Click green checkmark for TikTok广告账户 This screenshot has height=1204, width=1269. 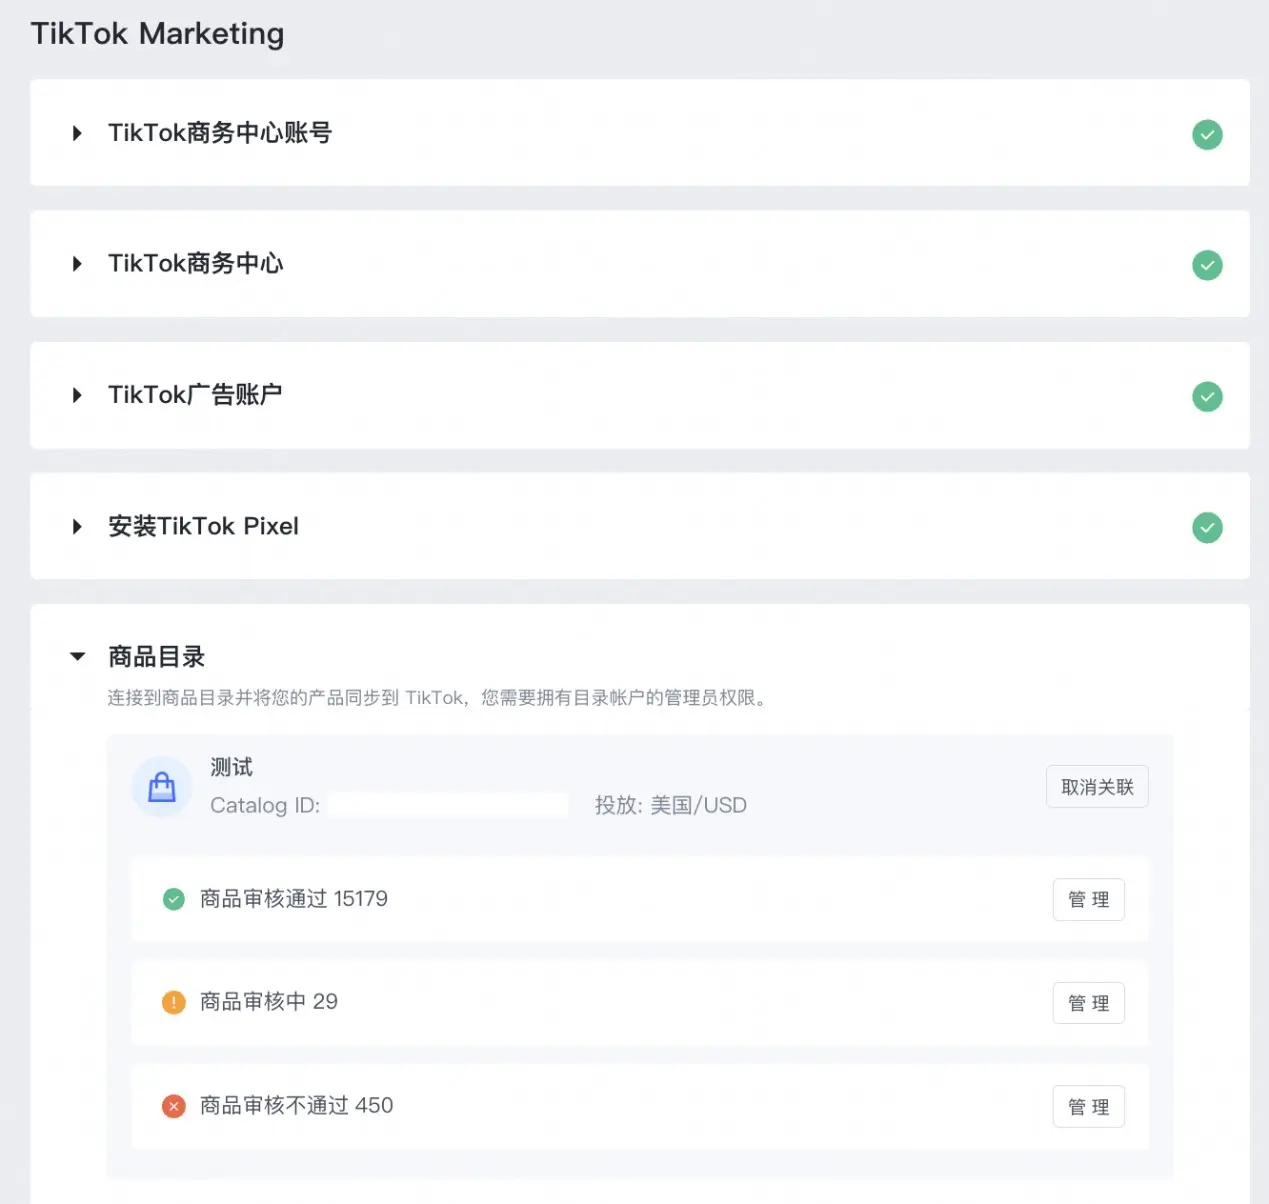pos(1207,397)
